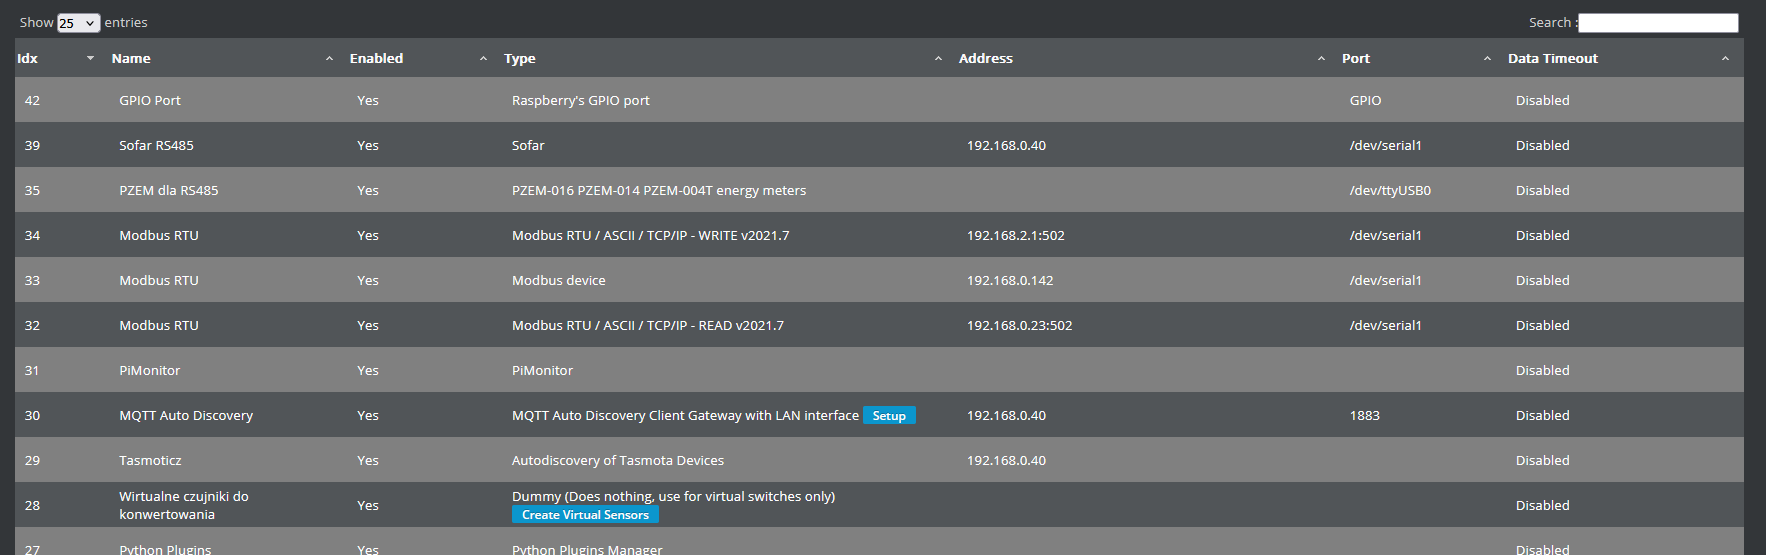Click Disabled timeout in PiMonitor row

pyautogui.click(x=1542, y=370)
